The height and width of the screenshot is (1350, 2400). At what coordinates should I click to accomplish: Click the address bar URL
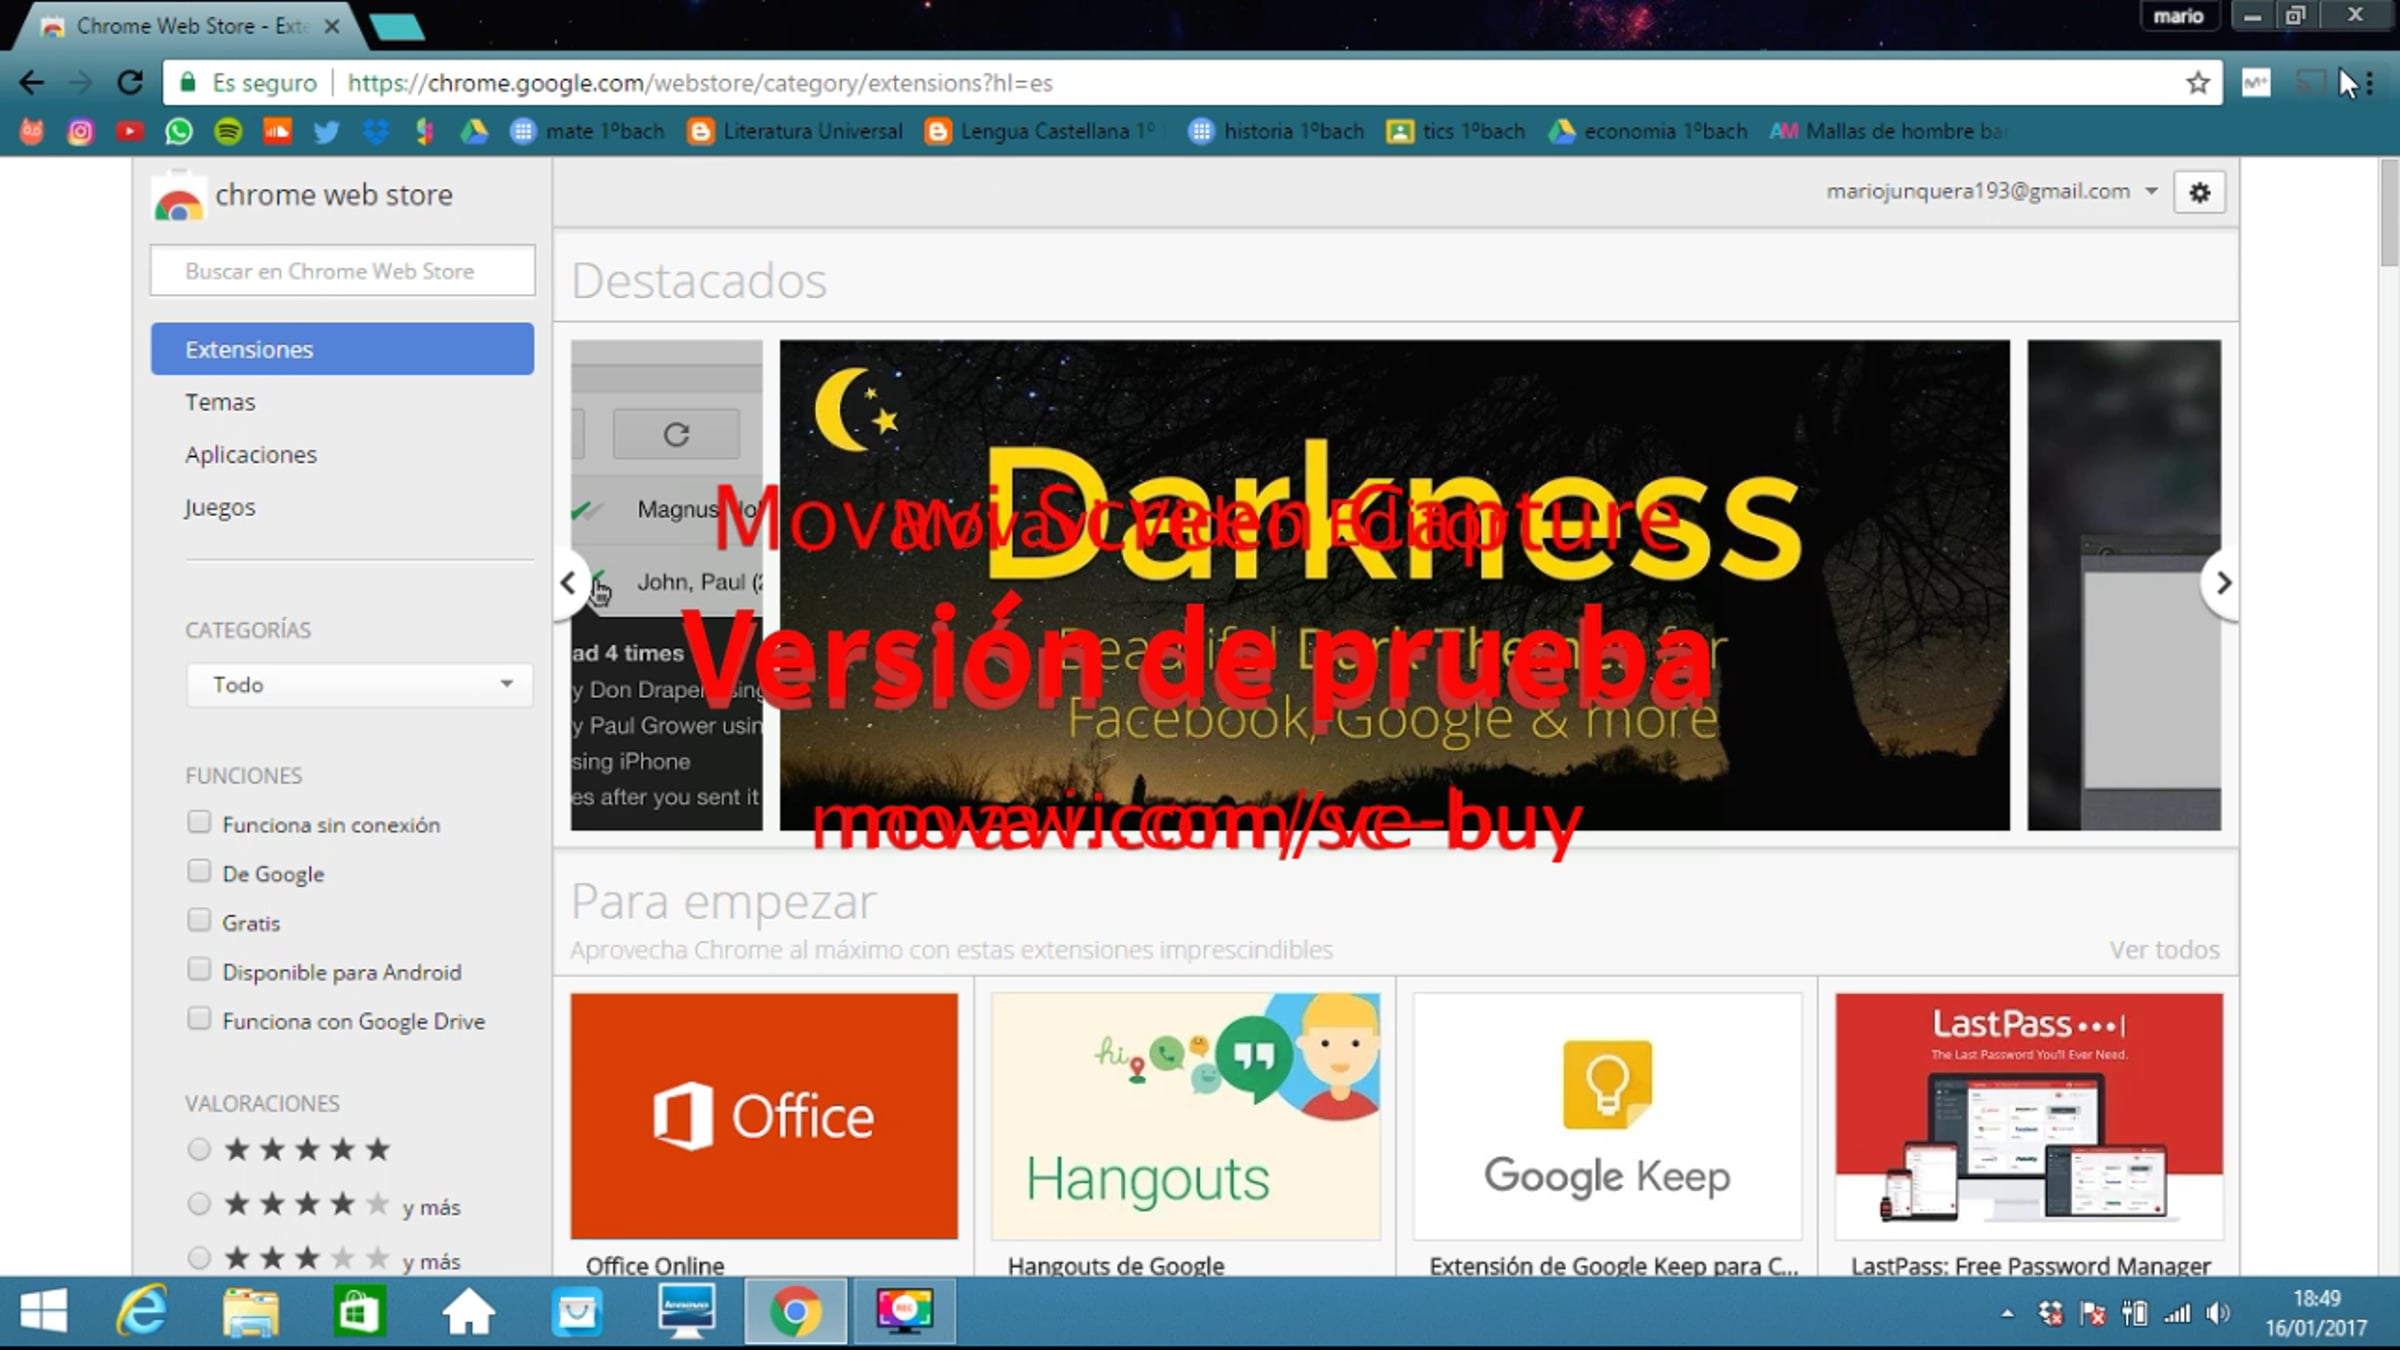(700, 83)
